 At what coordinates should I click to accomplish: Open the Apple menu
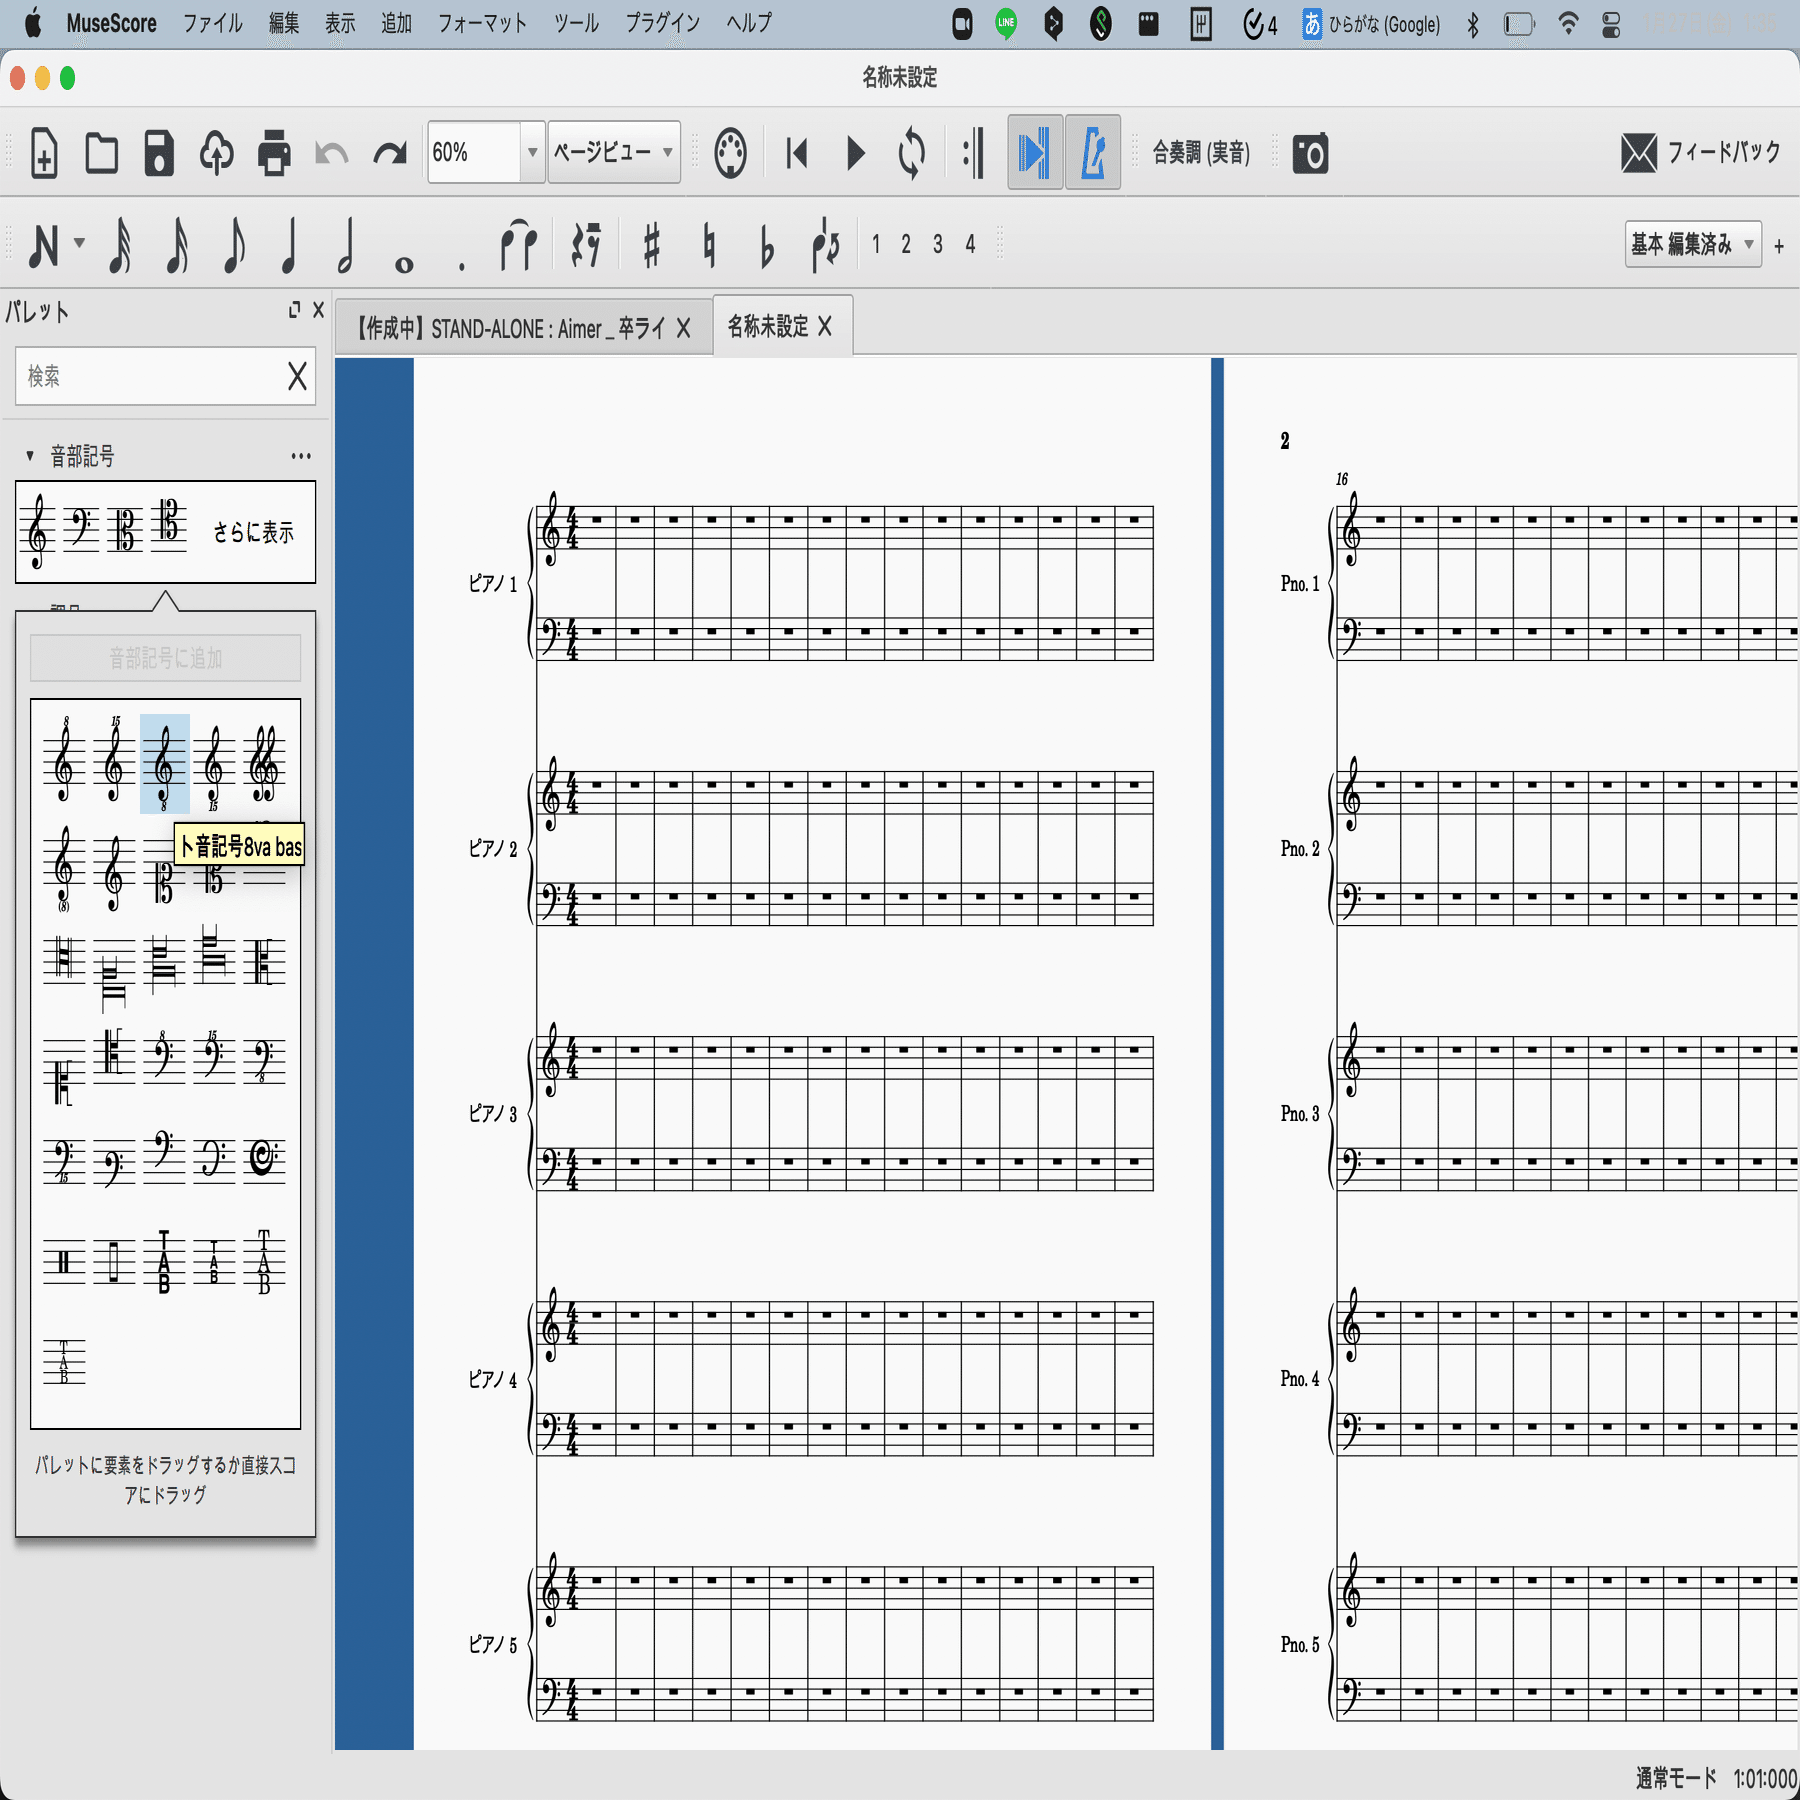[33, 23]
